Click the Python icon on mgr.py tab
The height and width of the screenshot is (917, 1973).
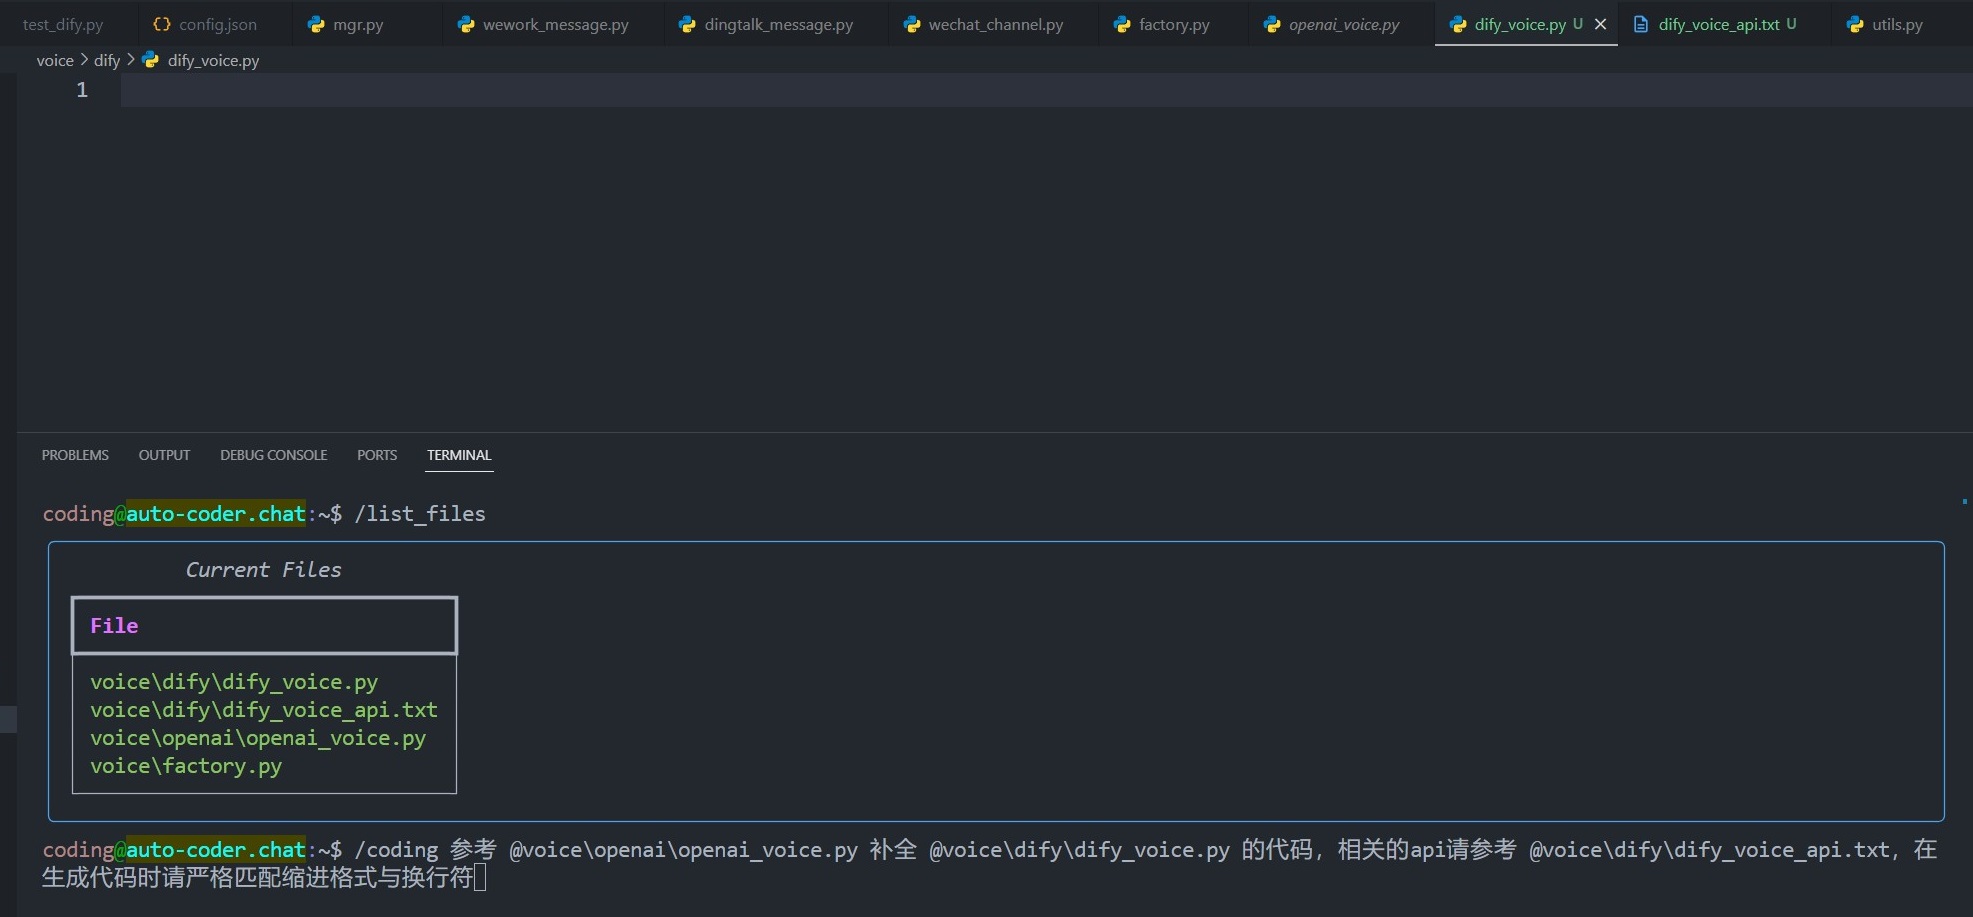[x=316, y=24]
